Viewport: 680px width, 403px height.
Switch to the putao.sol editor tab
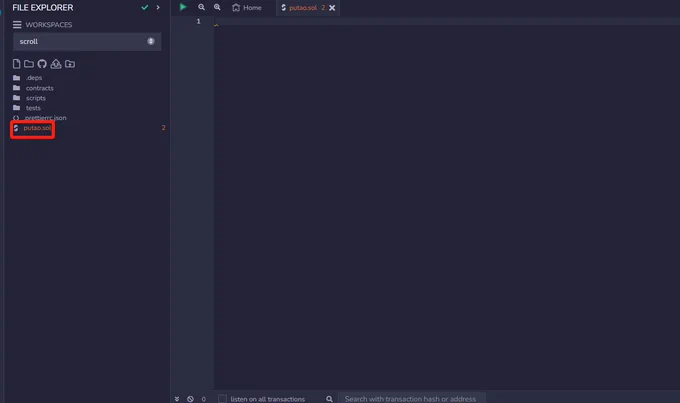coord(303,8)
